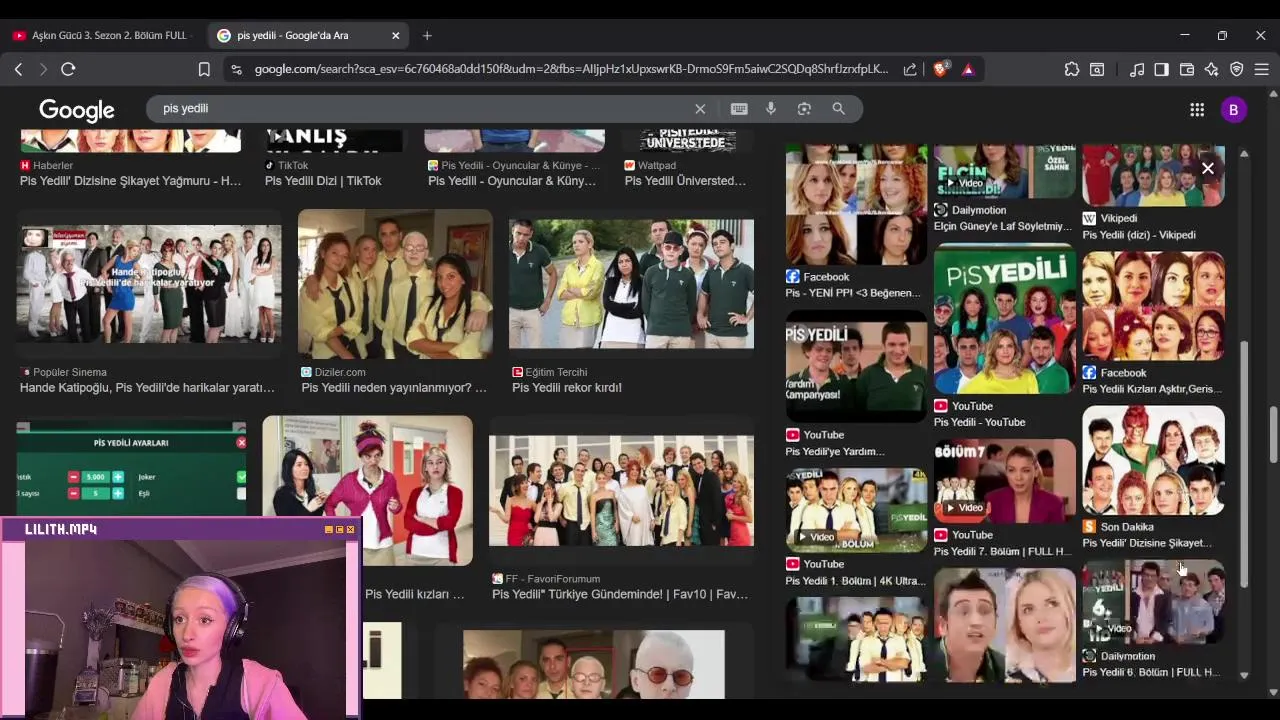Open FavoriForumum formal cast photo thumbnail
1280x720 pixels.
[621, 490]
